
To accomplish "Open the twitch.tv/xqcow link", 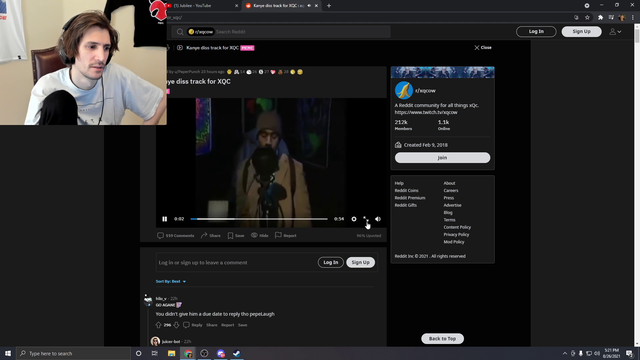I will click(426, 112).
